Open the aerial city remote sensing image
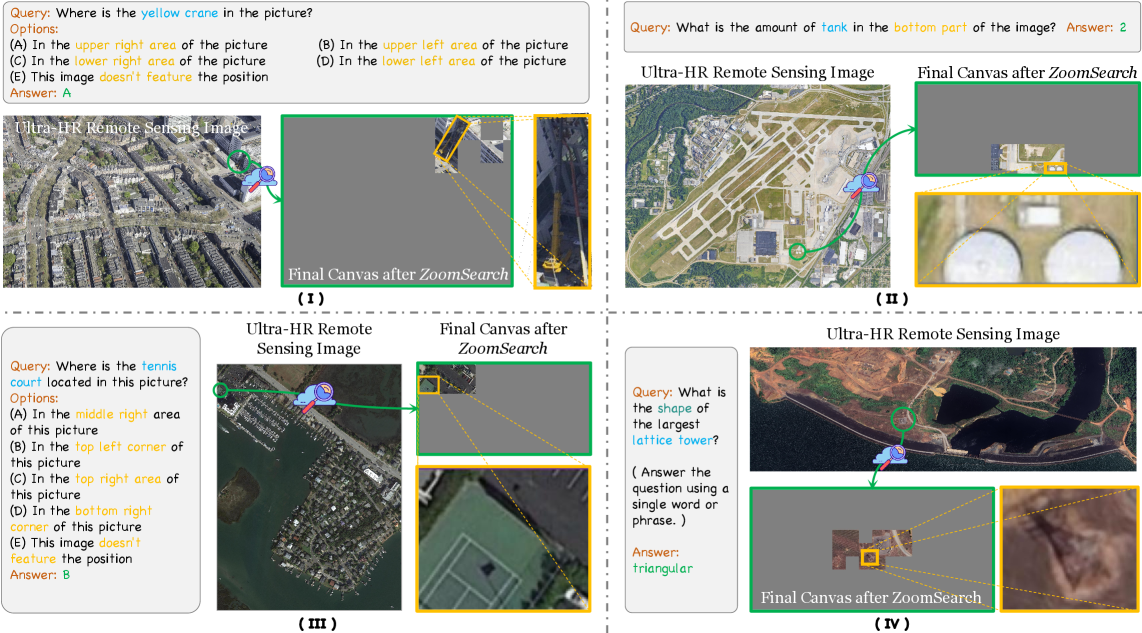Viewport: 1142px width, 633px height. tap(132, 201)
